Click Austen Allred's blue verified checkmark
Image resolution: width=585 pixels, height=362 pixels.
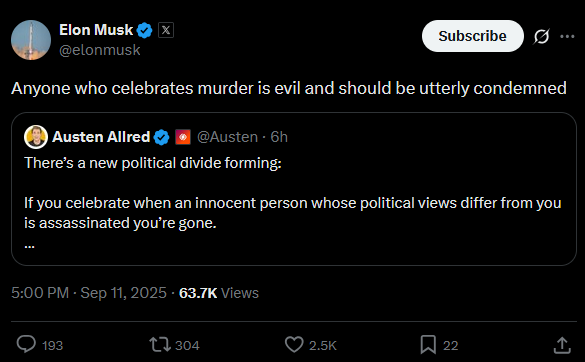click(162, 137)
